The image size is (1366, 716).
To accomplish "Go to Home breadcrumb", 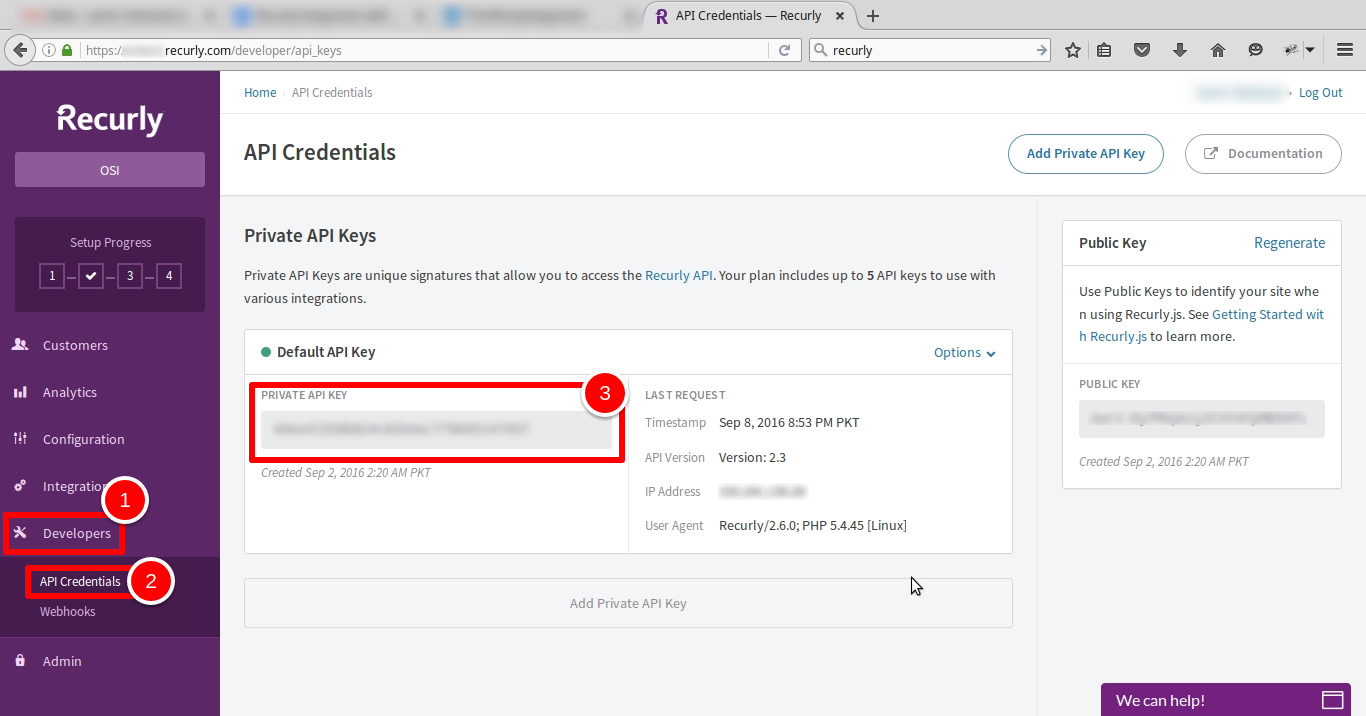I will tap(260, 92).
